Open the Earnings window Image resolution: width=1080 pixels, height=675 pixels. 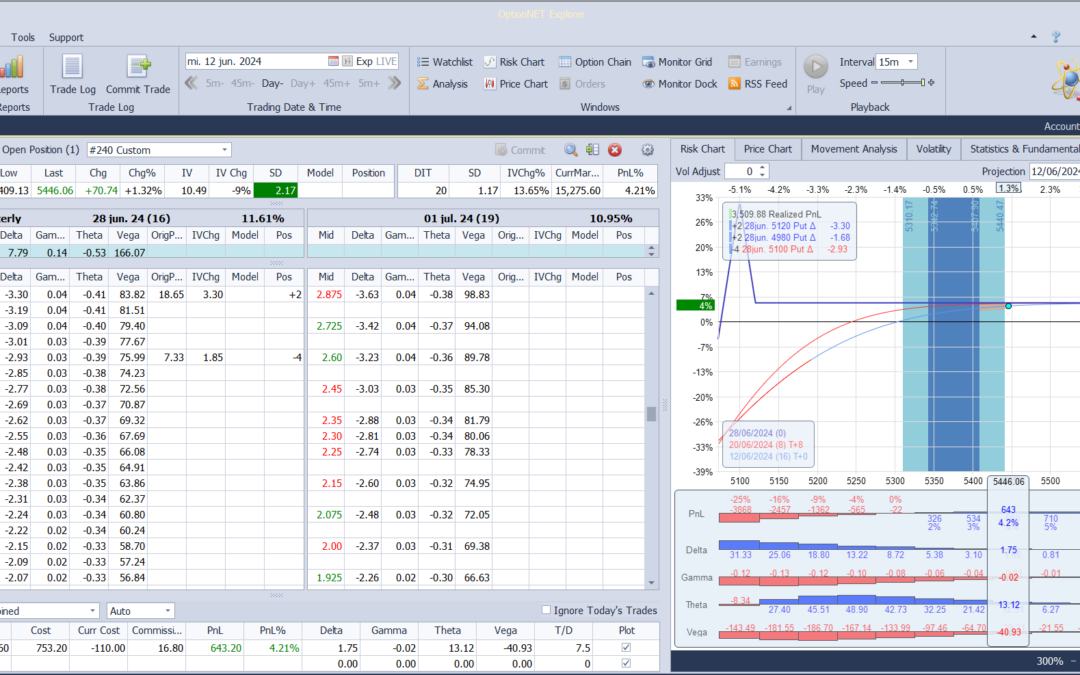coord(755,62)
